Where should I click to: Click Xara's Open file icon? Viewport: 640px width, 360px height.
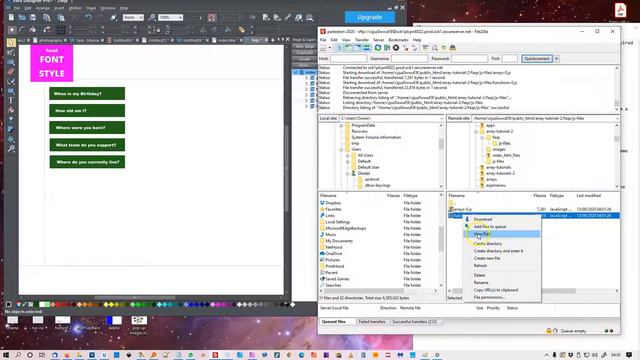point(22,18)
